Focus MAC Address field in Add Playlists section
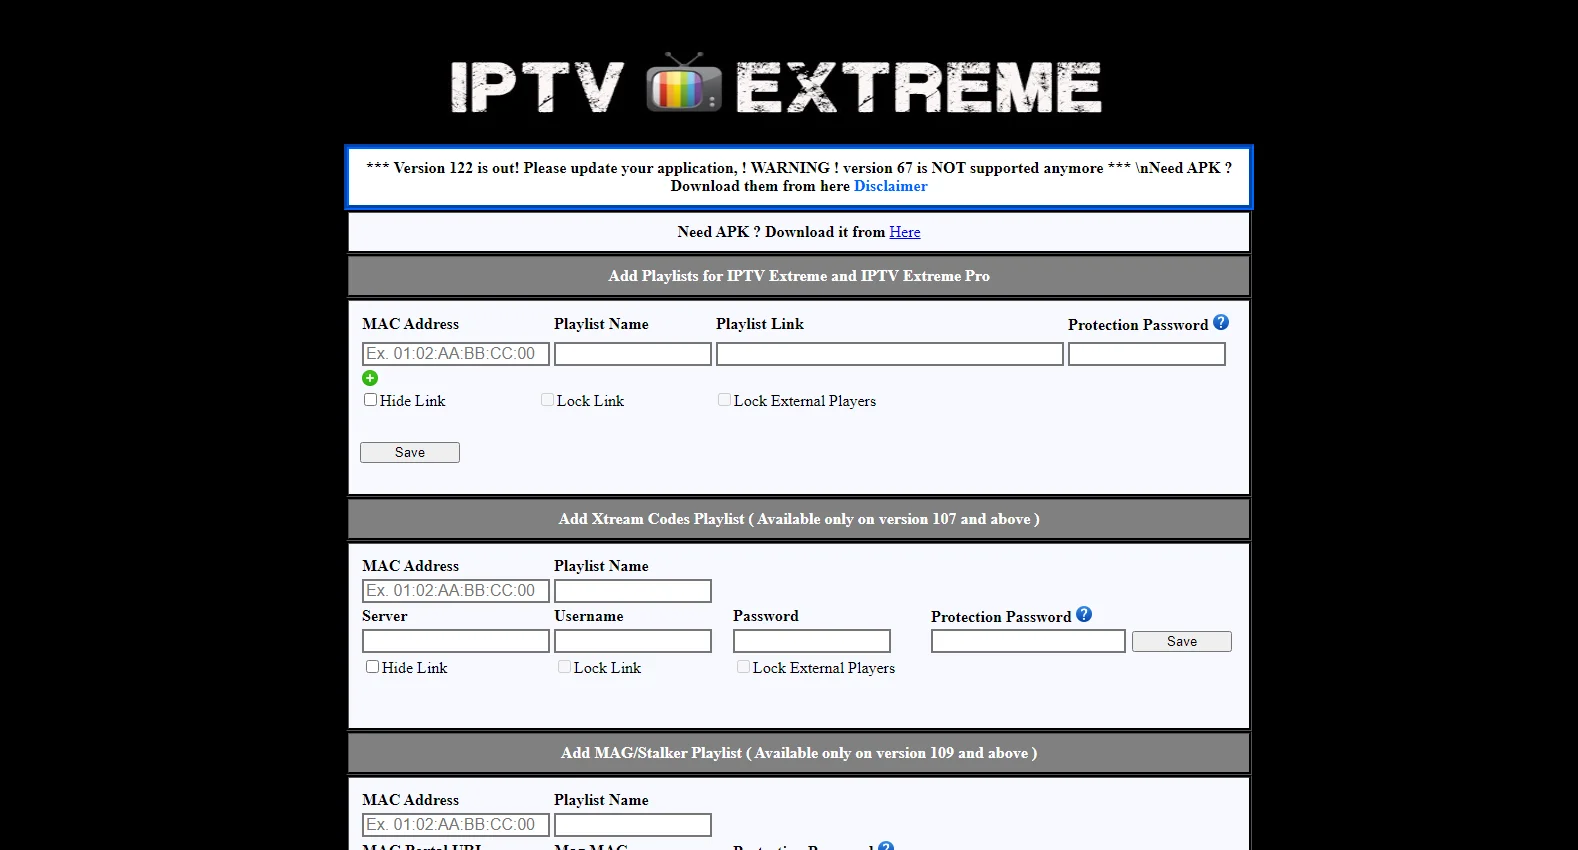1578x850 pixels. tap(456, 354)
